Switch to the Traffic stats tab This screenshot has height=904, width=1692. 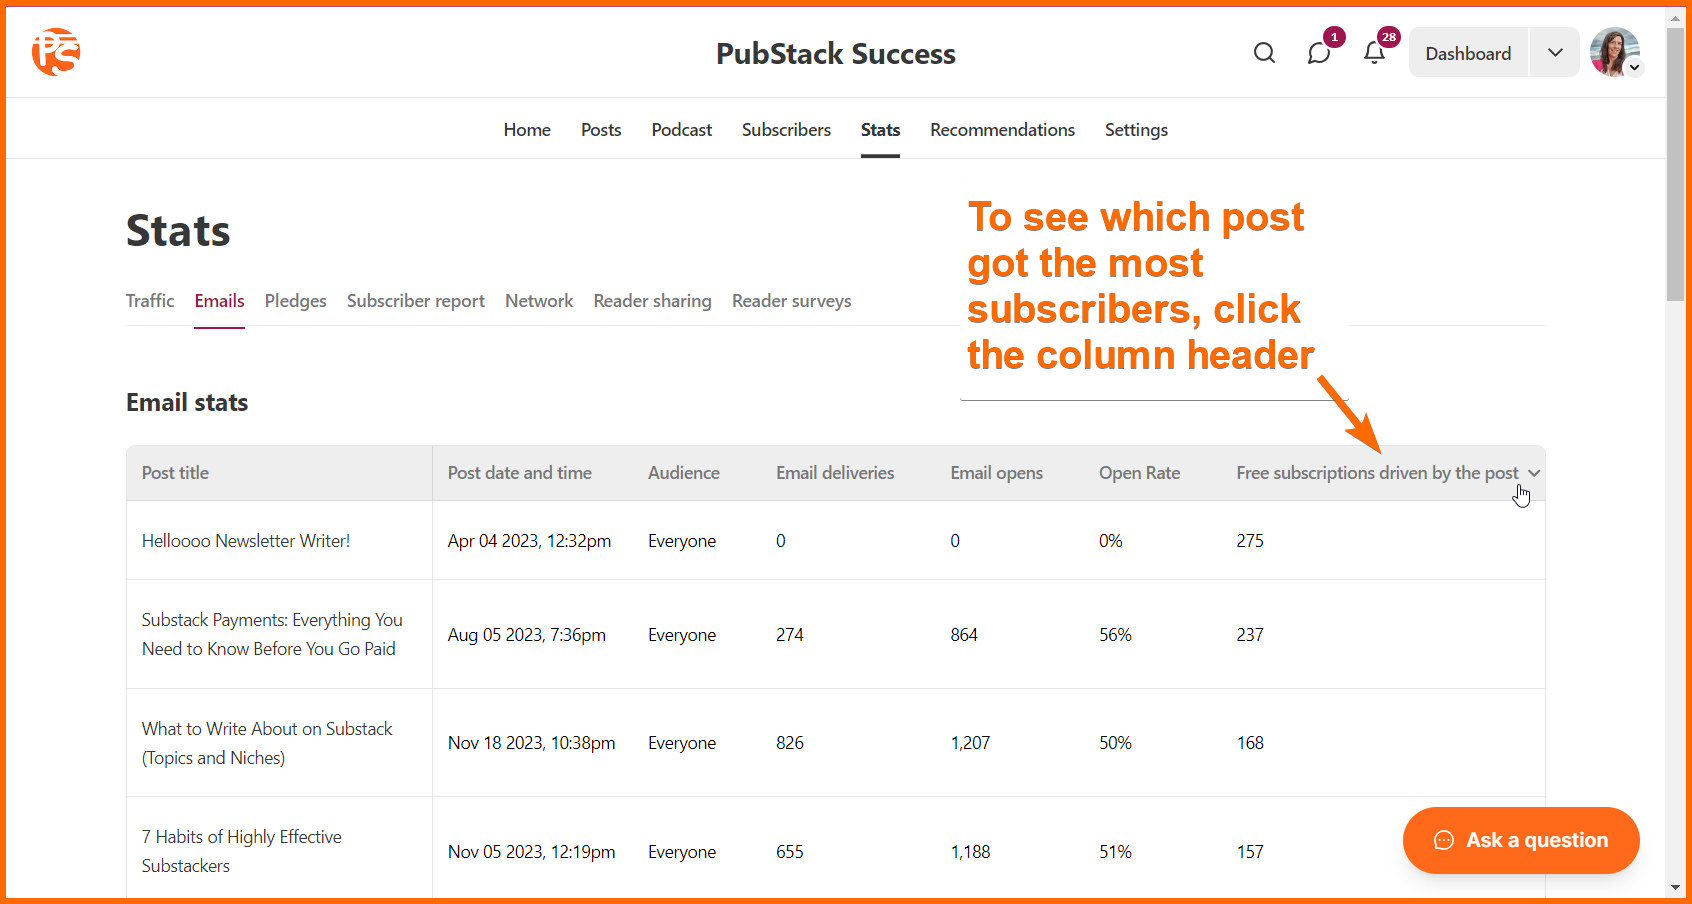(x=150, y=301)
